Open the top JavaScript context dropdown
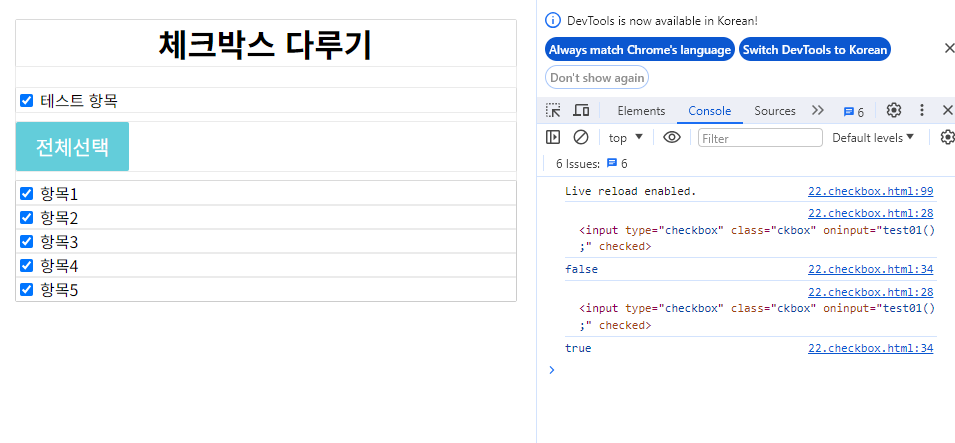The height and width of the screenshot is (443, 955). tap(626, 138)
